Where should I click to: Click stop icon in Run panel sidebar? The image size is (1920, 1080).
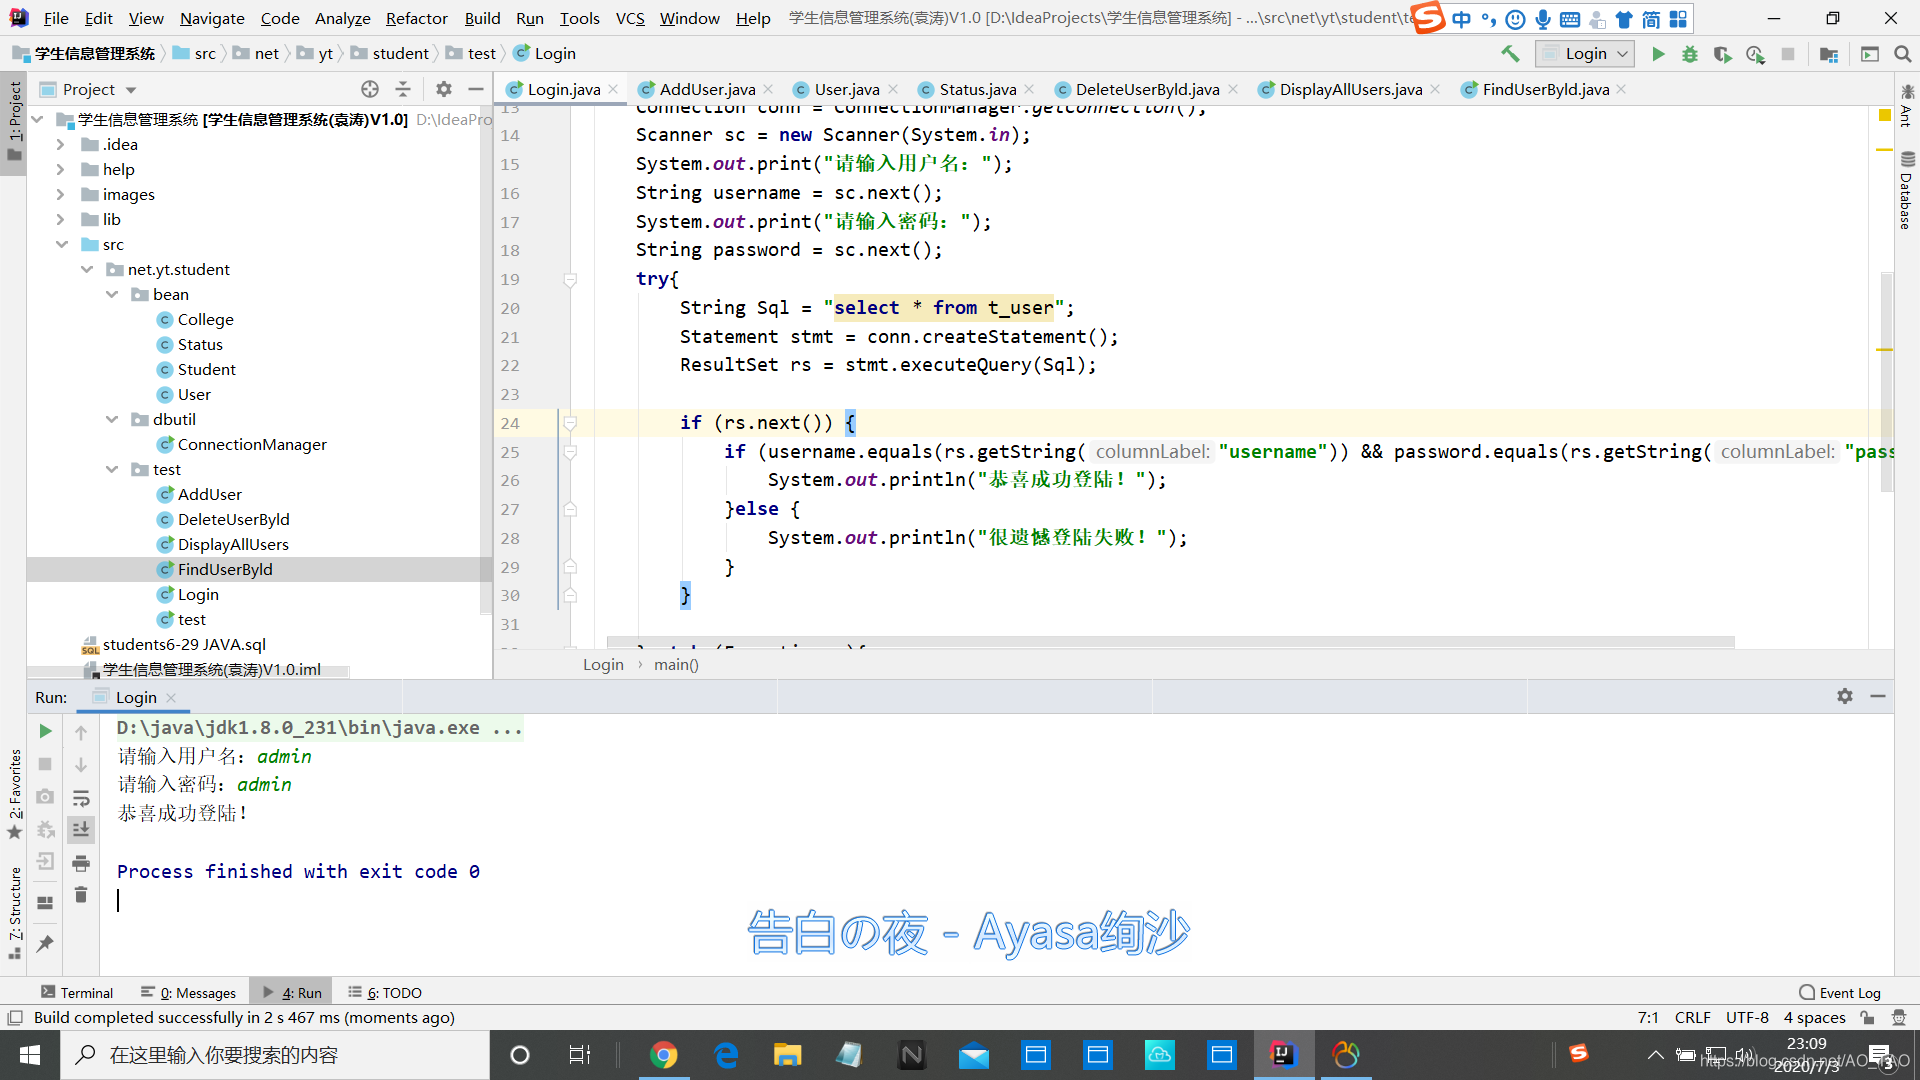coord(45,764)
